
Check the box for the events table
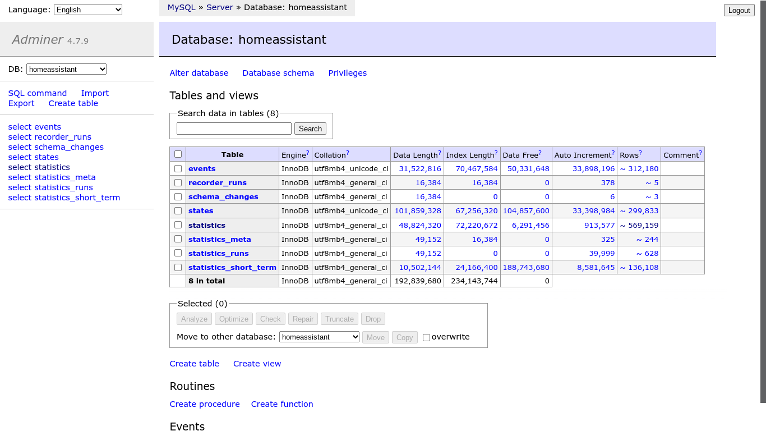pyautogui.click(x=178, y=169)
